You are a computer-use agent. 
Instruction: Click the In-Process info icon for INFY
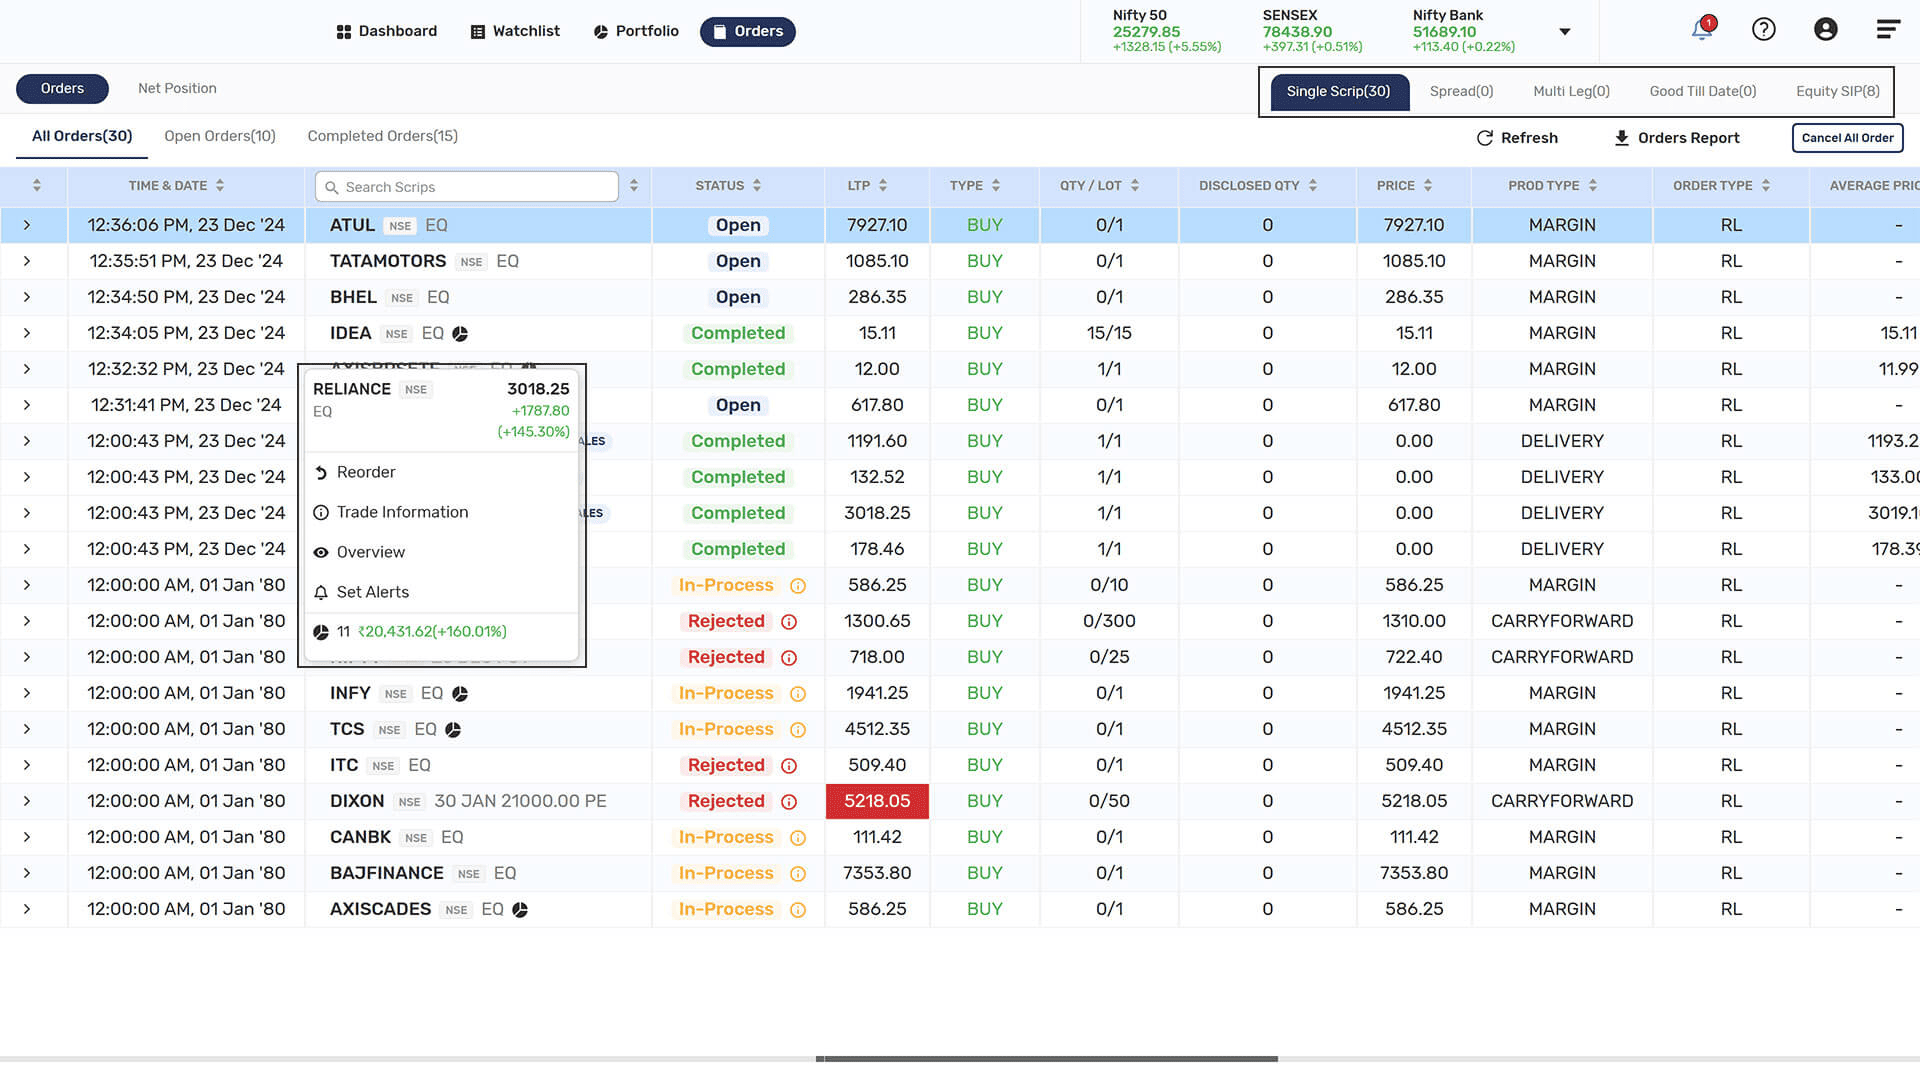pos(798,694)
